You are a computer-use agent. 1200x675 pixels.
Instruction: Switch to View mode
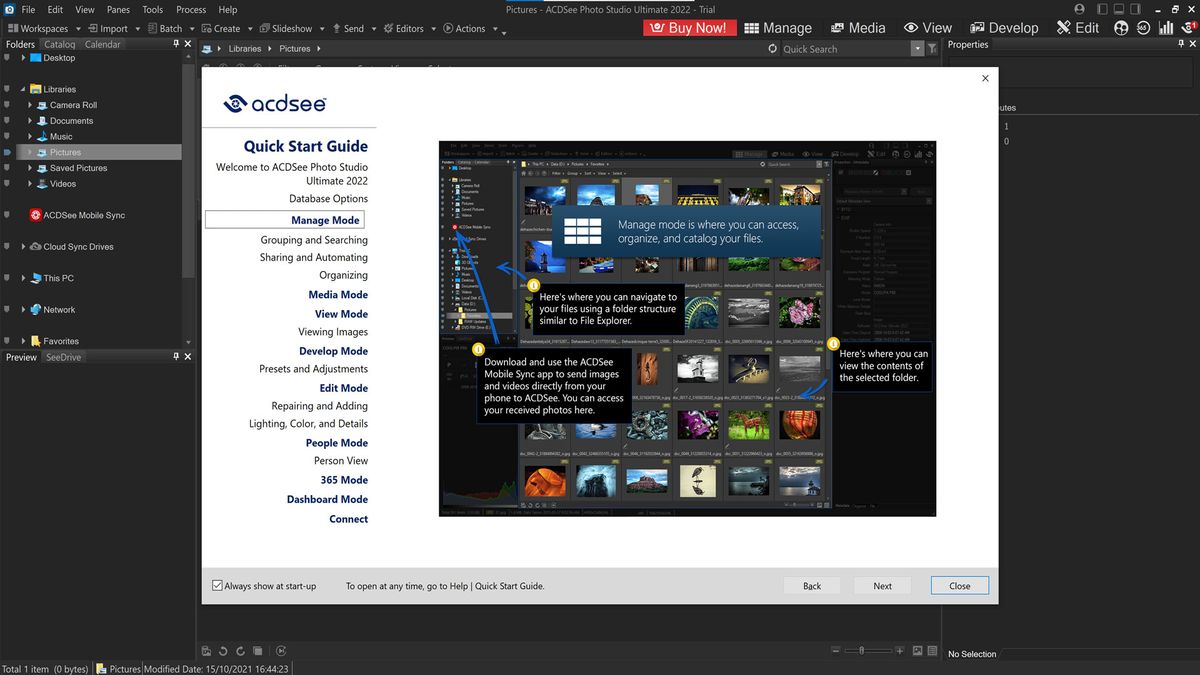tap(928, 27)
